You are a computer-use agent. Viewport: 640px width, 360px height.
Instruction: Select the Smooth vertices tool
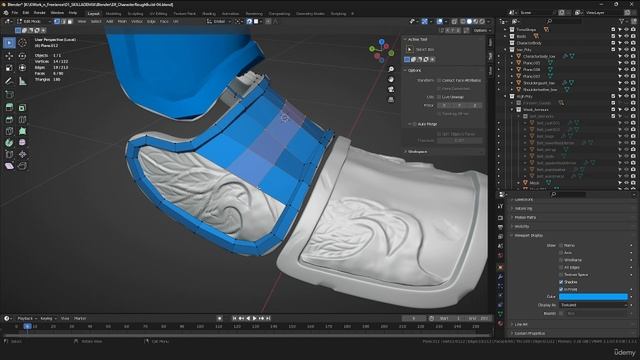click(x=22, y=143)
